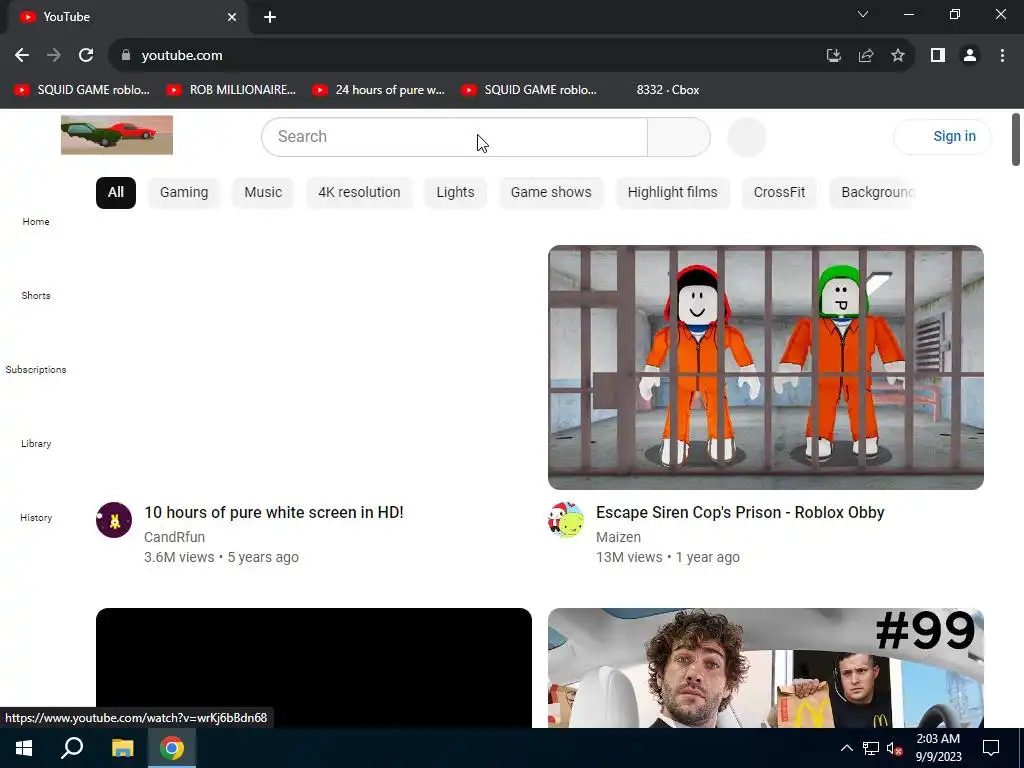Click the search submit button

pyautogui.click(x=679, y=136)
